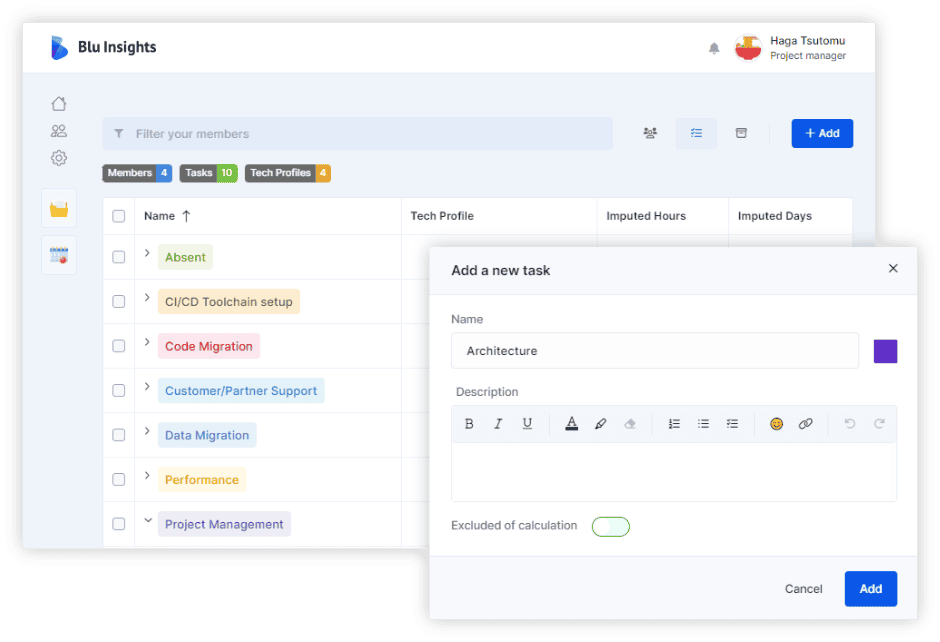Expand the CI/CD Toolchain setup row
The image size is (940, 642).
click(x=147, y=297)
